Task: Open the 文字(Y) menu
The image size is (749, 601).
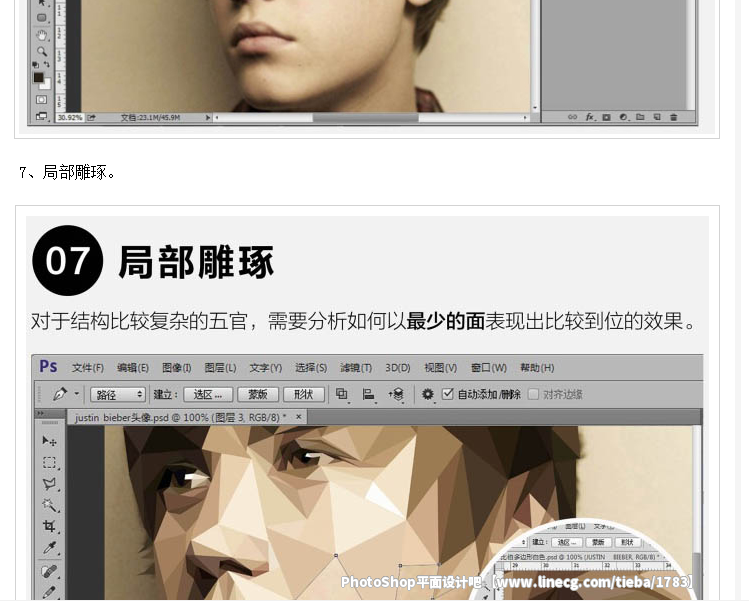Action: pos(266,368)
